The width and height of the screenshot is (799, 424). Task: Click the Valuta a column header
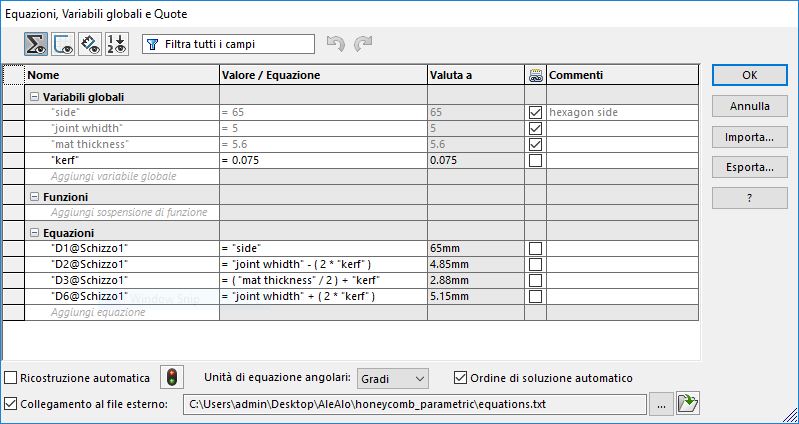[476, 75]
